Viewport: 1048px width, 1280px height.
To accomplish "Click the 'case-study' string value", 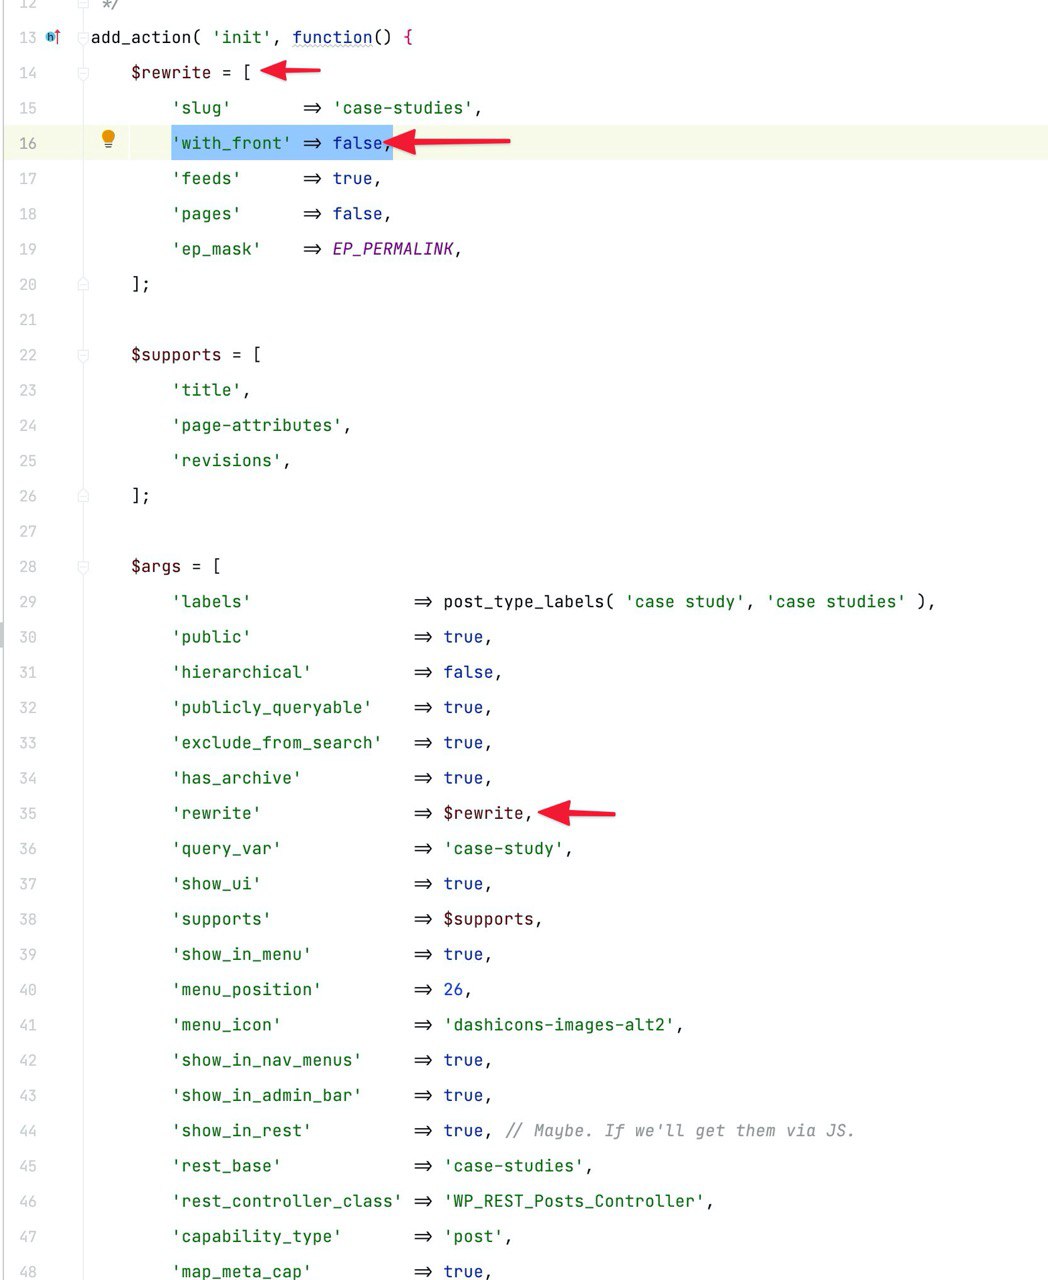I will coord(504,849).
